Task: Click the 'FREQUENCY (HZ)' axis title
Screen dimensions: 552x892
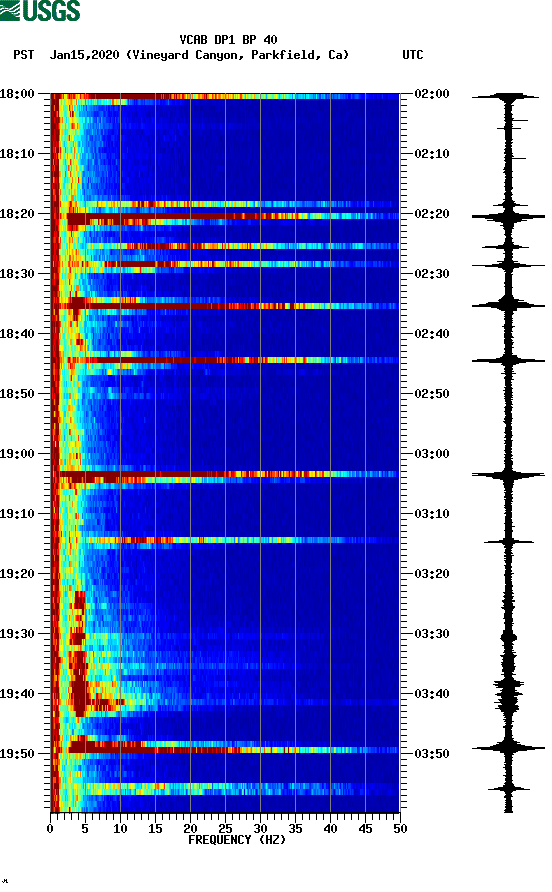Action: tap(237, 840)
